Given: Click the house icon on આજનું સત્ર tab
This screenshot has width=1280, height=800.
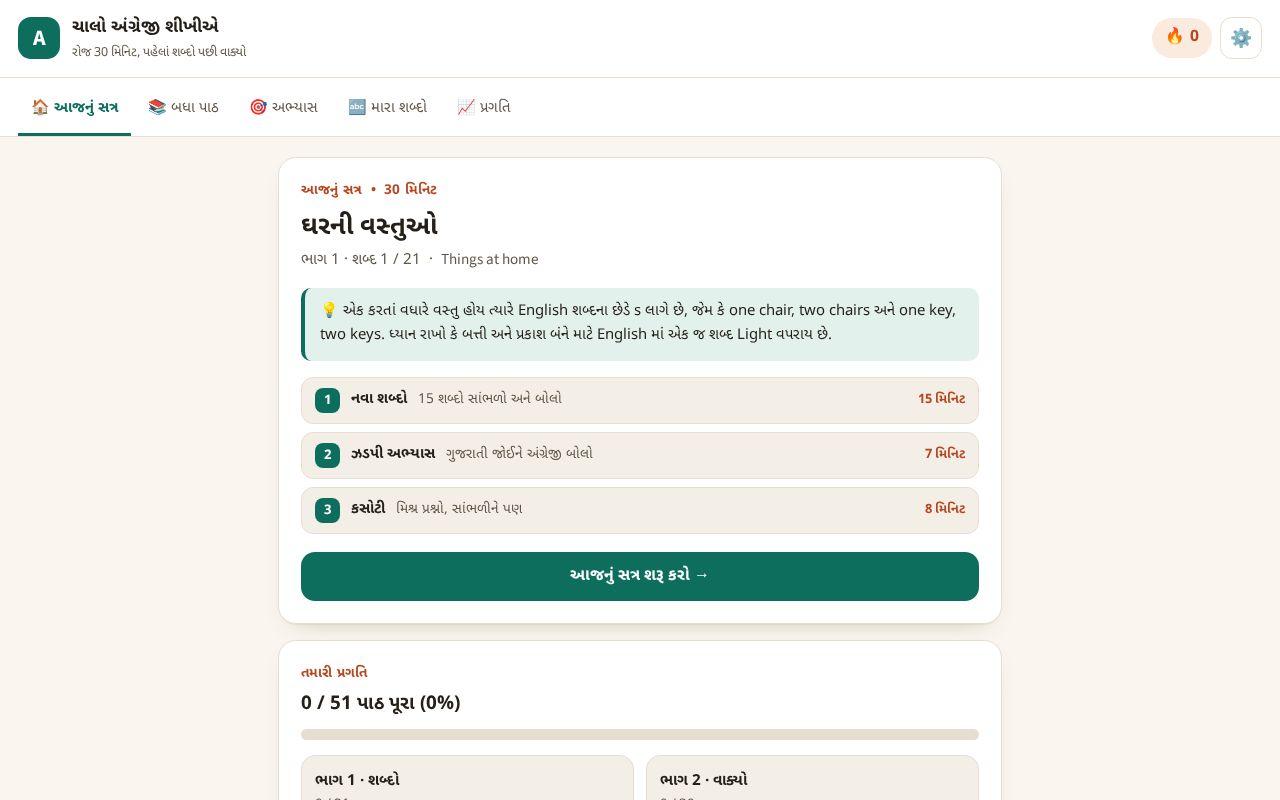Looking at the screenshot, I should pos(40,107).
